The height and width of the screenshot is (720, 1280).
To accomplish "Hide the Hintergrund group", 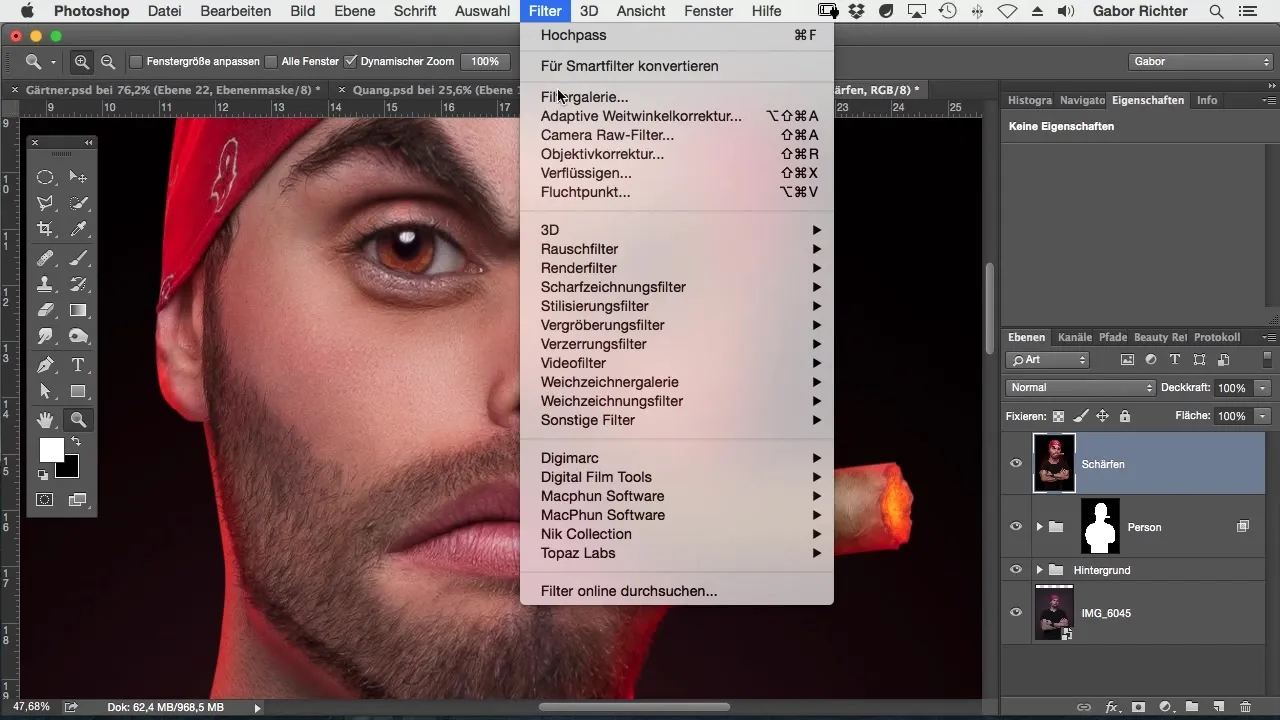I will [1016, 570].
